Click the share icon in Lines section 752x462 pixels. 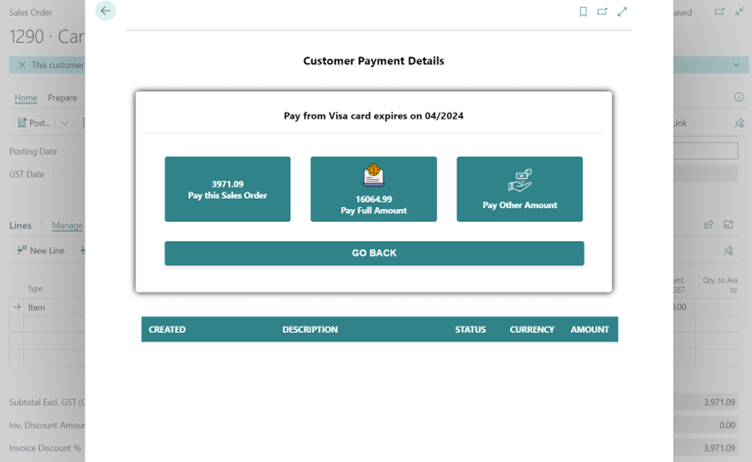[708, 225]
